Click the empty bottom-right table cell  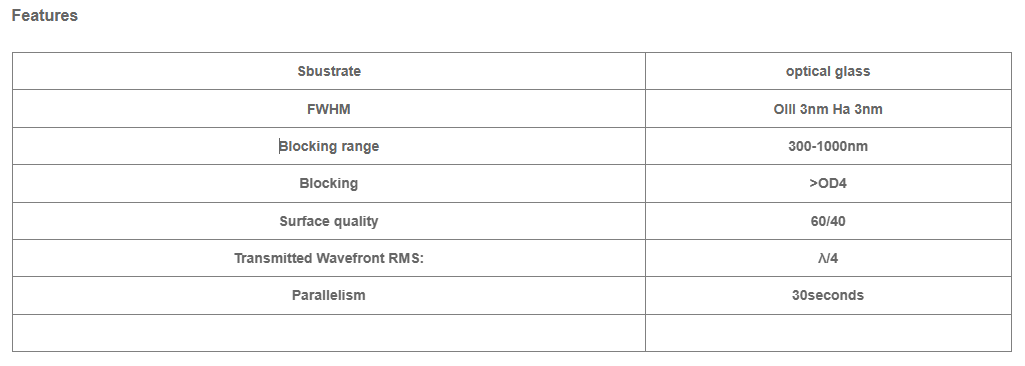coord(828,333)
